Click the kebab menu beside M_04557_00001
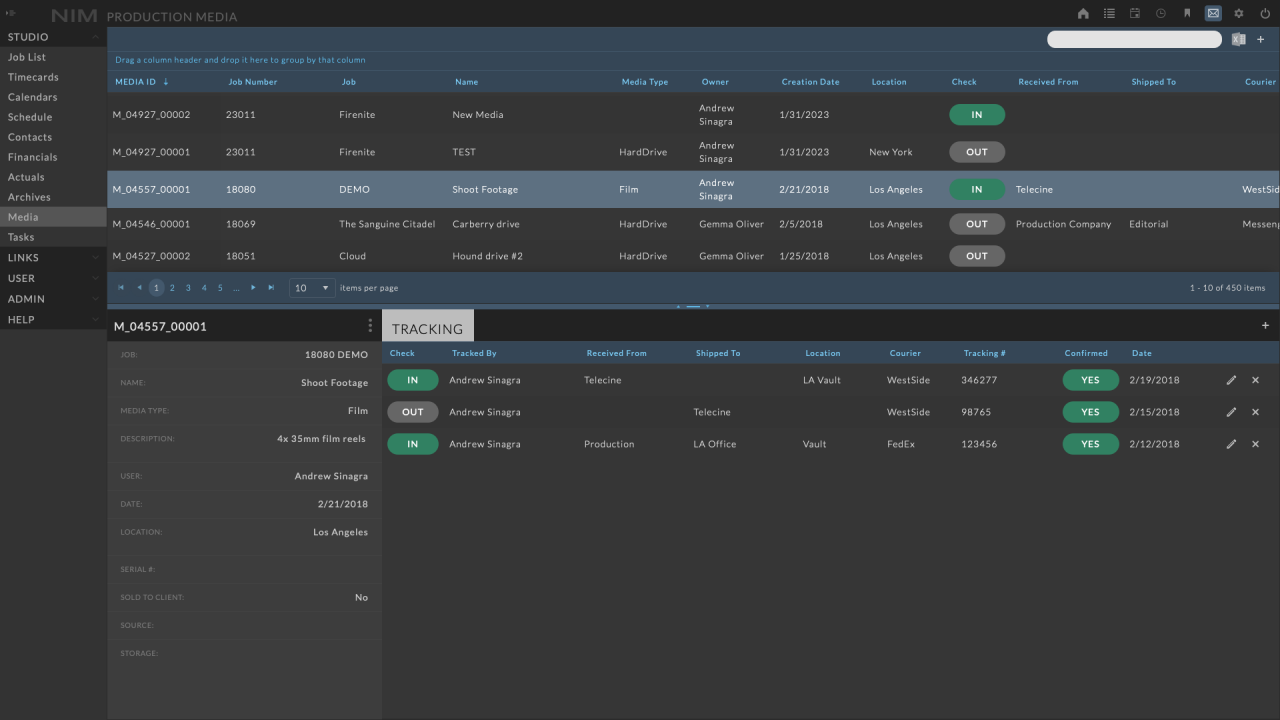Screen dimensions: 1280x720 pyautogui.click(x=370, y=325)
